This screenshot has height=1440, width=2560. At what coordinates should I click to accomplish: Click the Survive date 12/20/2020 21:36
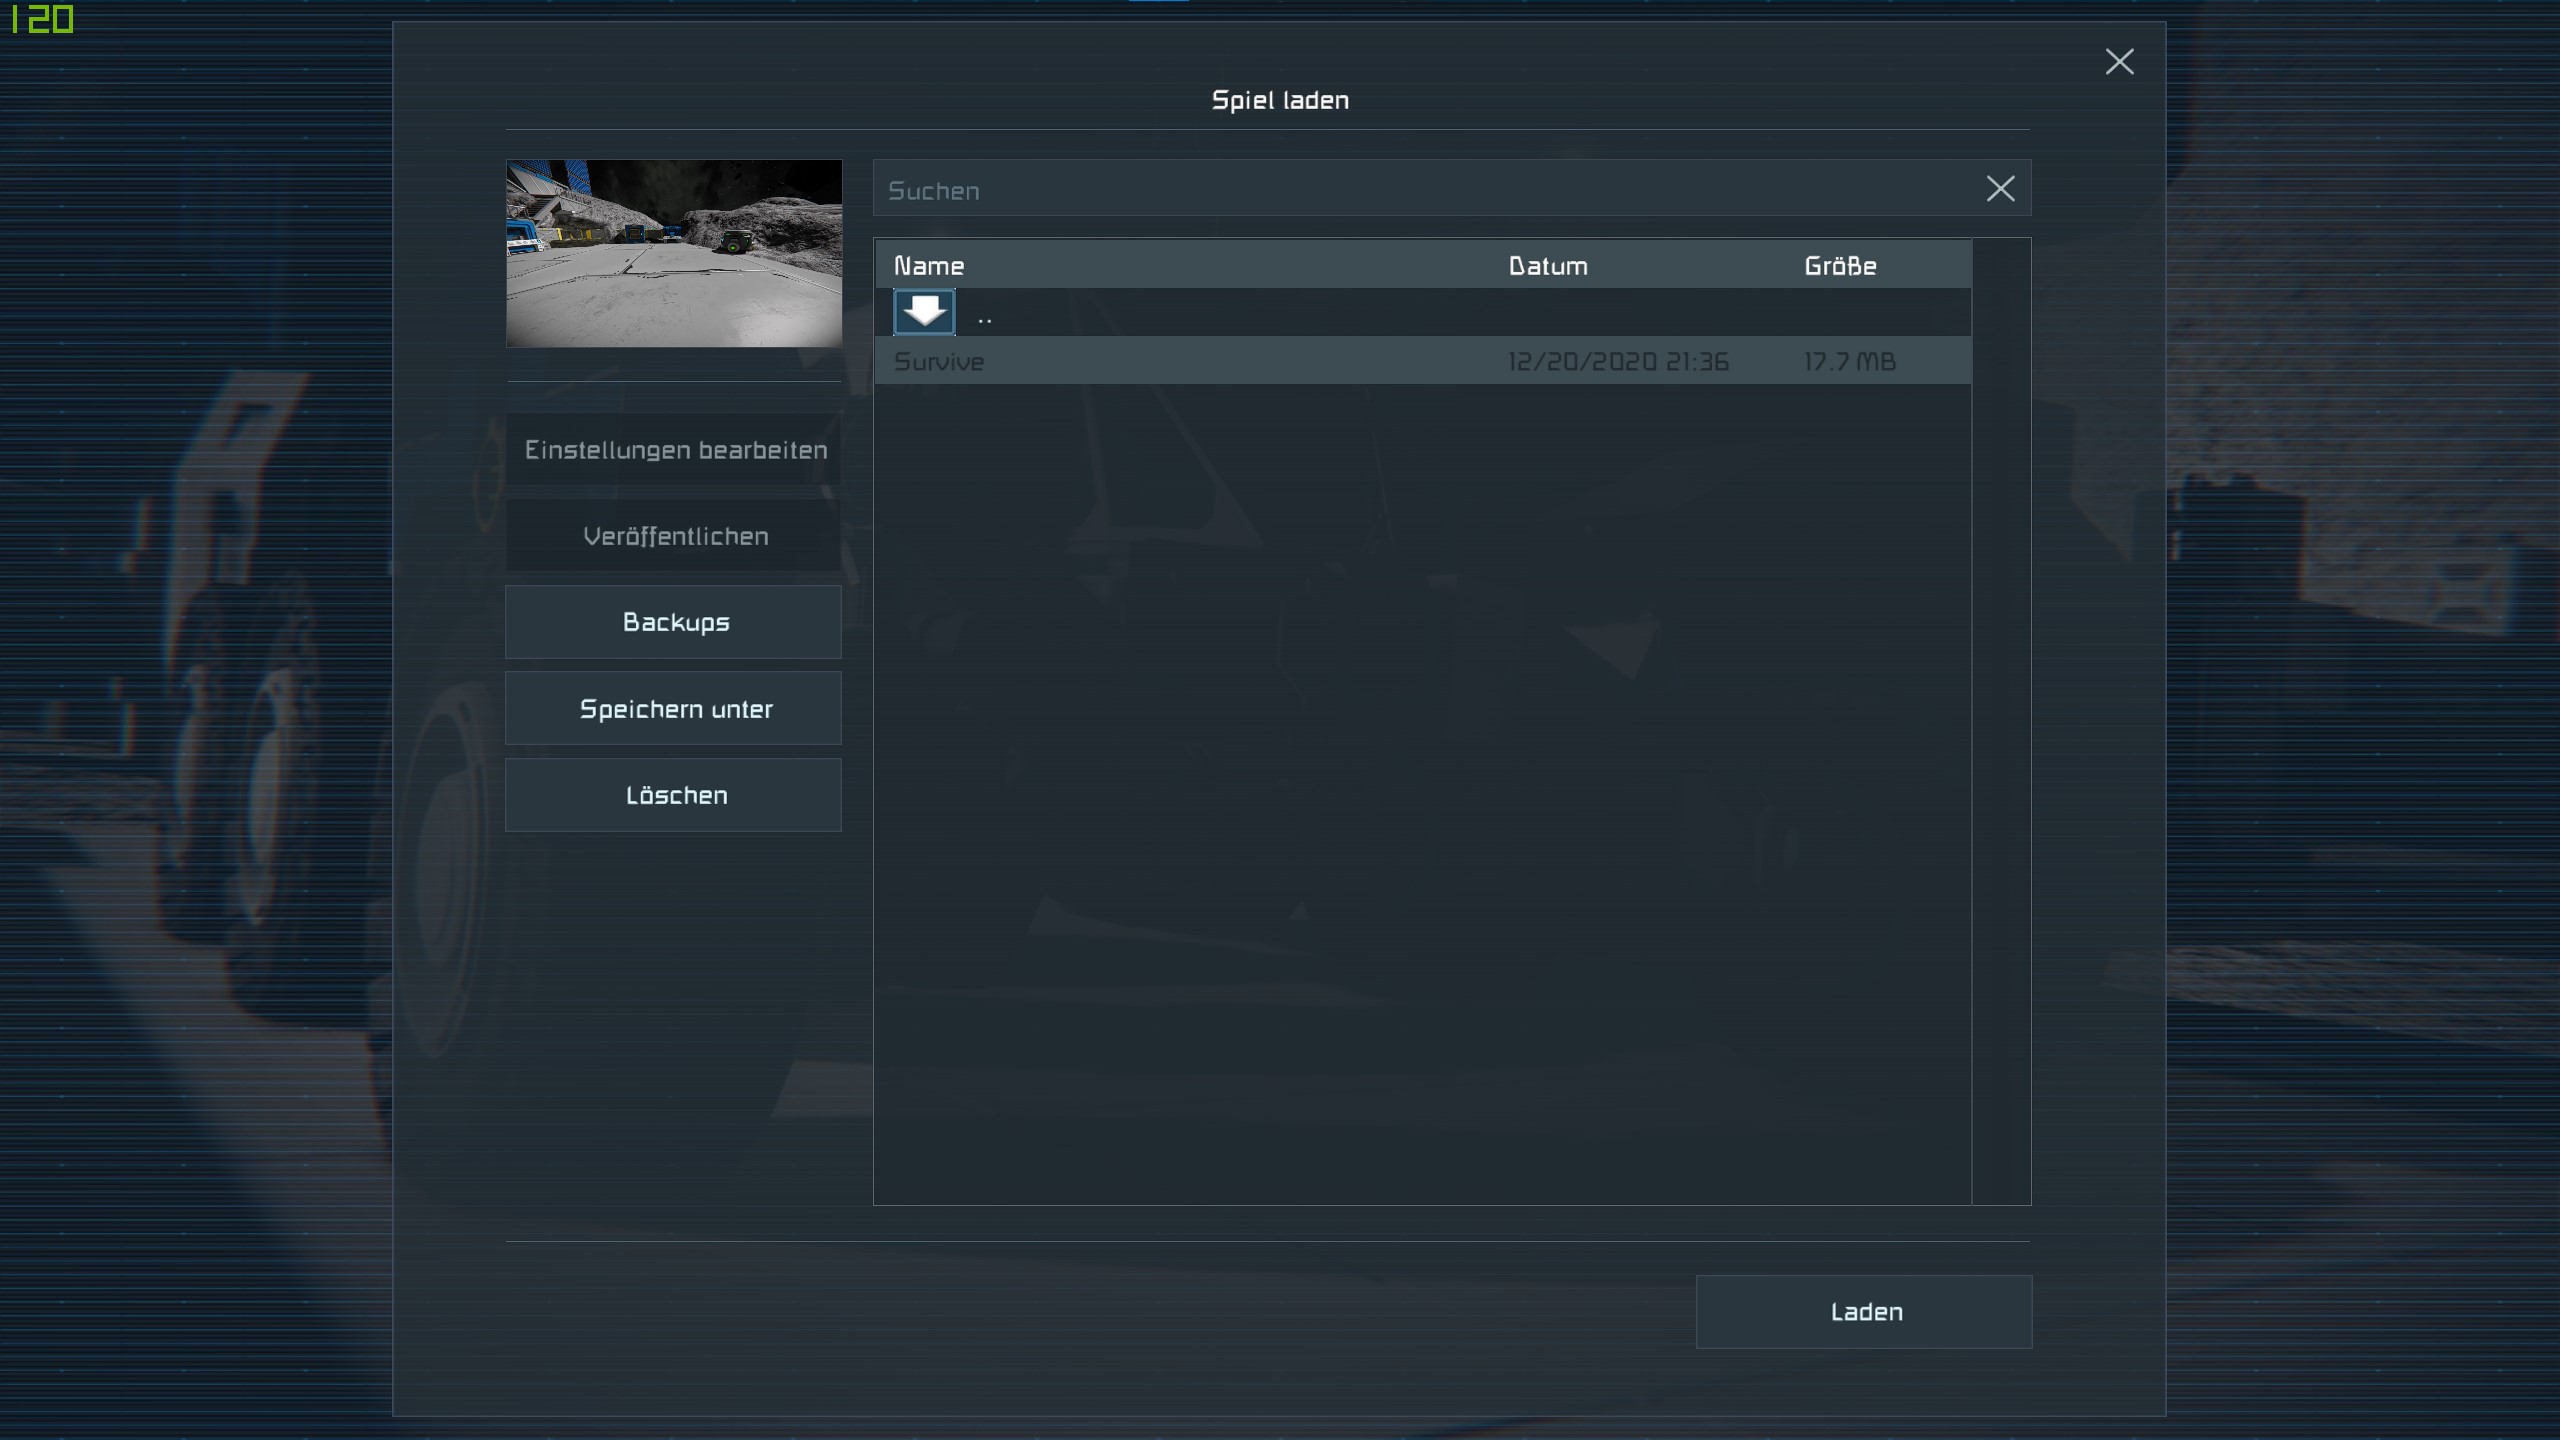pyautogui.click(x=1617, y=361)
